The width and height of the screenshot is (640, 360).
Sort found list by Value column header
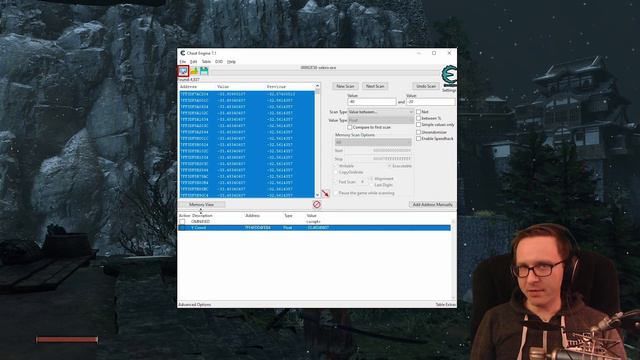click(223, 87)
